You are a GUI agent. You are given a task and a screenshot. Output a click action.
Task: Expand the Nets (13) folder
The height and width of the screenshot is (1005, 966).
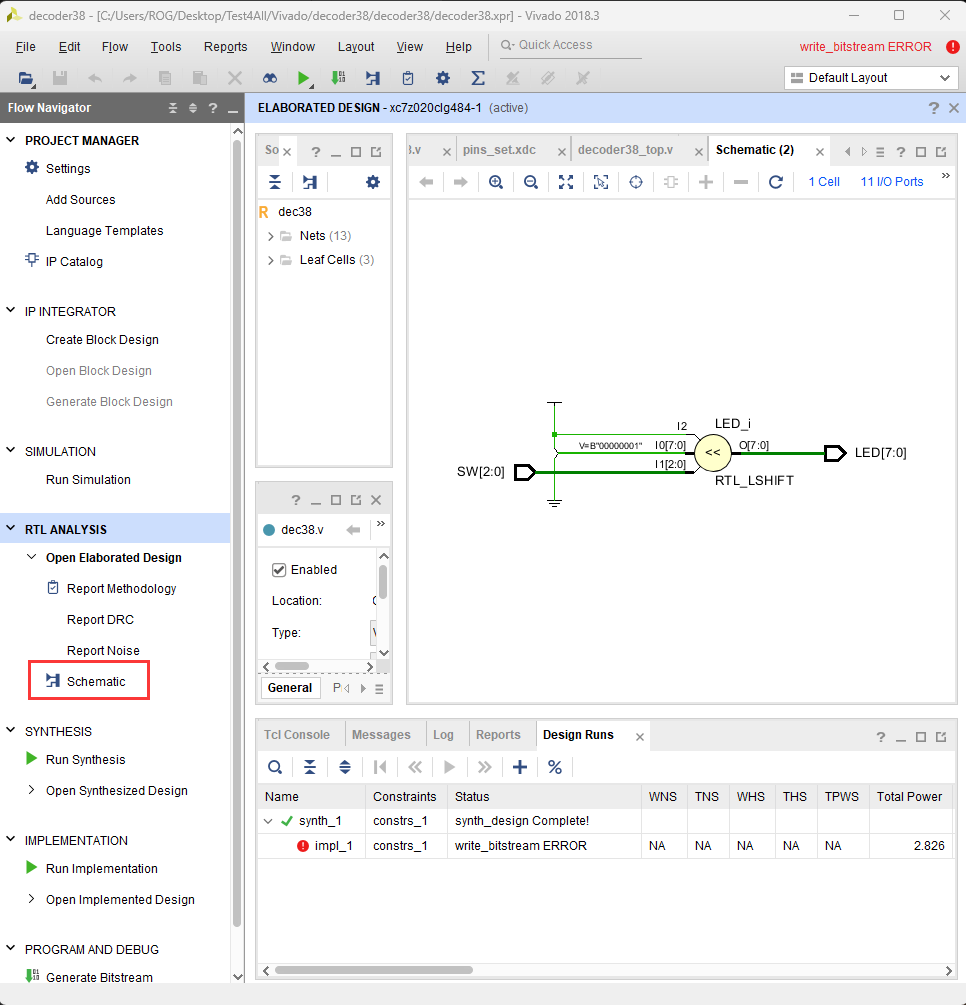pyautogui.click(x=271, y=237)
